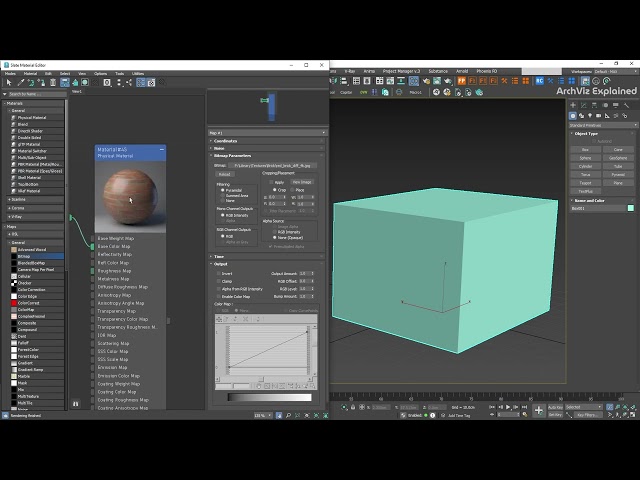This screenshot has height=480, width=640.
Task: Click the Assign Material to Selection icon
Action: 42,83
